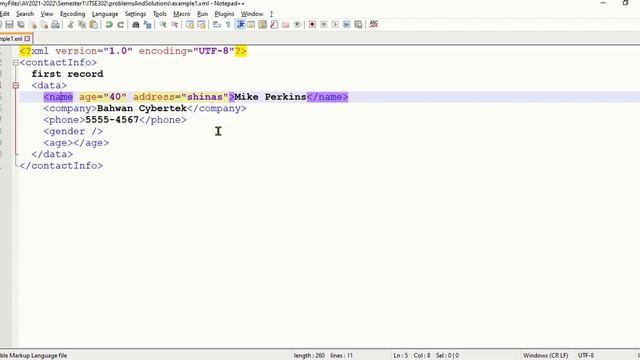Open the User Defined Language icon
This screenshot has height=360, width=640.
(251, 24)
